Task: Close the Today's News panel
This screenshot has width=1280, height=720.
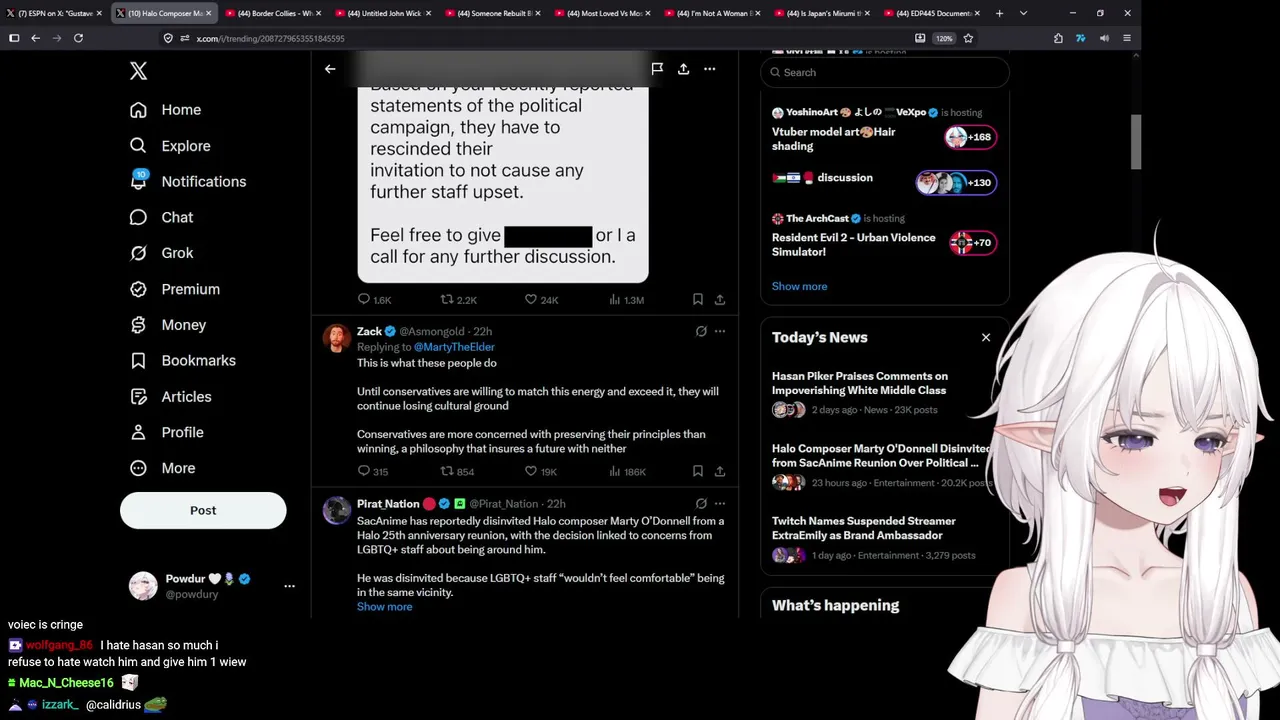Action: point(986,337)
